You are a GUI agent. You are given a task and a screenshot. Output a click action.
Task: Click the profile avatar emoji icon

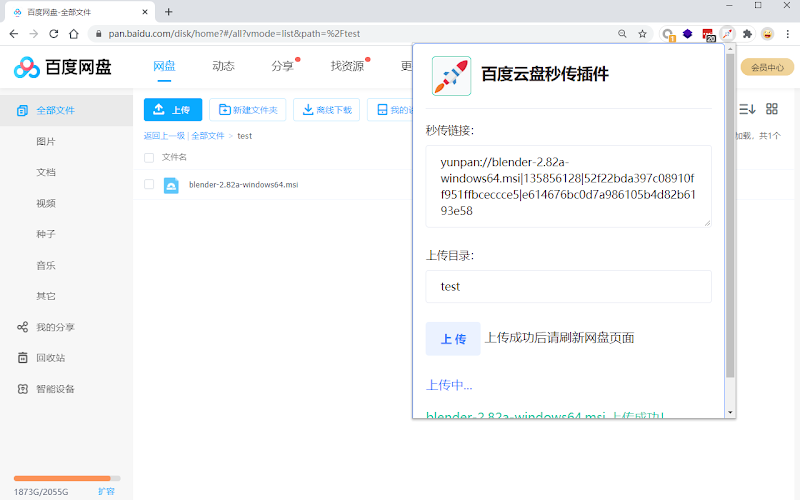click(767, 34)
